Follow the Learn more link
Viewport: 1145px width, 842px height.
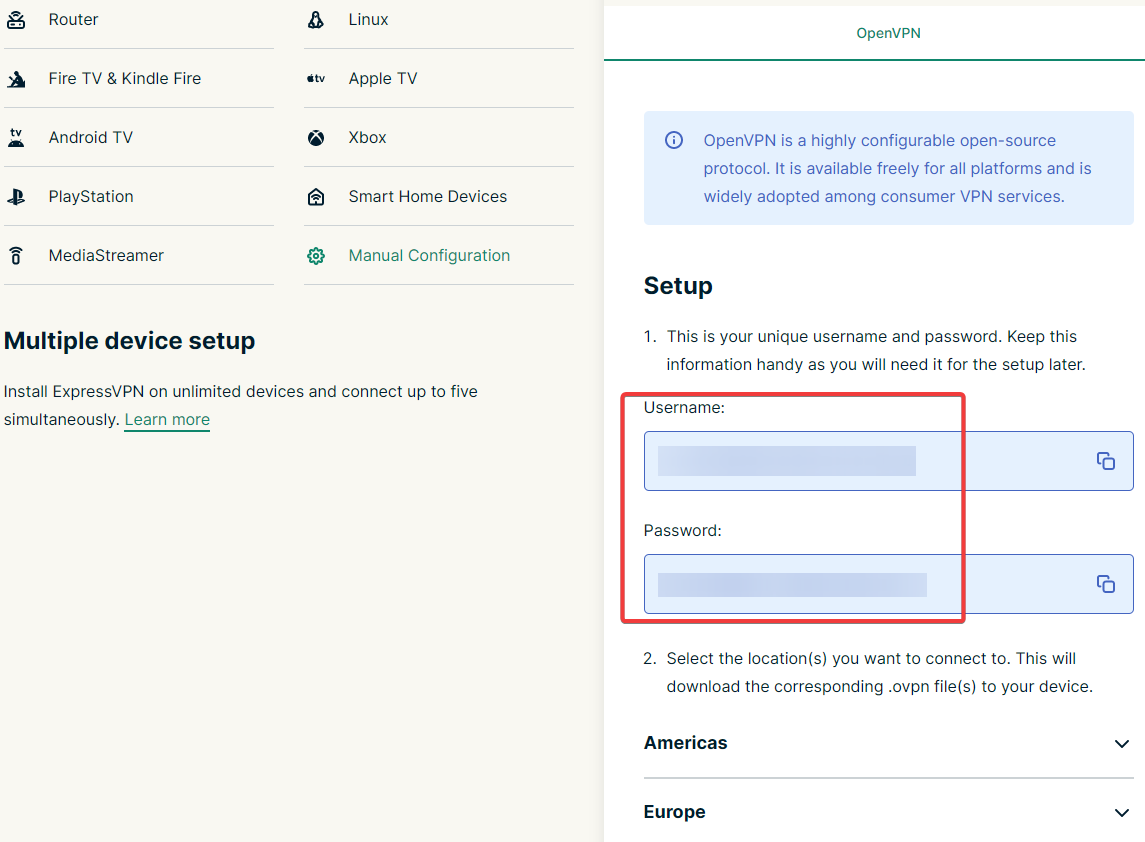pyautogui.click(x=167, y=420)
